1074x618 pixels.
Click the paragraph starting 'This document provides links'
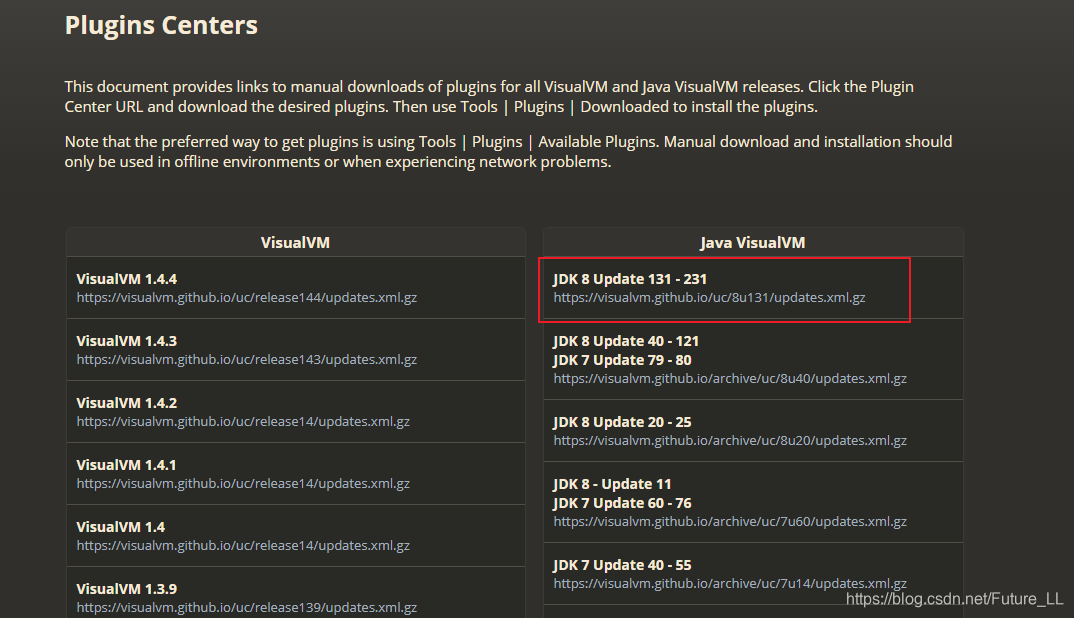pyautogui.click(x=489, y=97)
